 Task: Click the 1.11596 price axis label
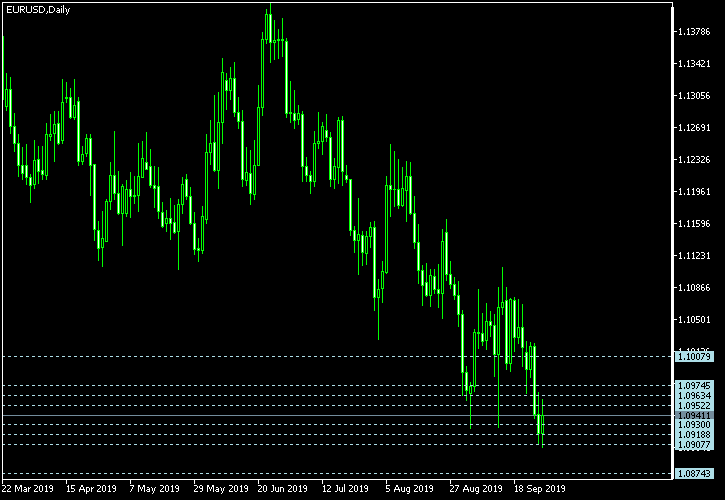pos(694,223)
